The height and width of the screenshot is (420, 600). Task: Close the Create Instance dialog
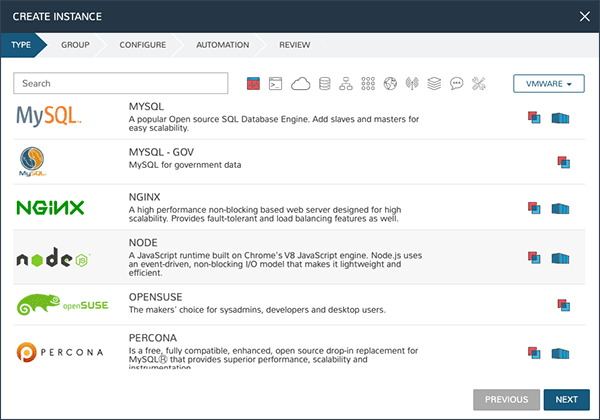585,16
